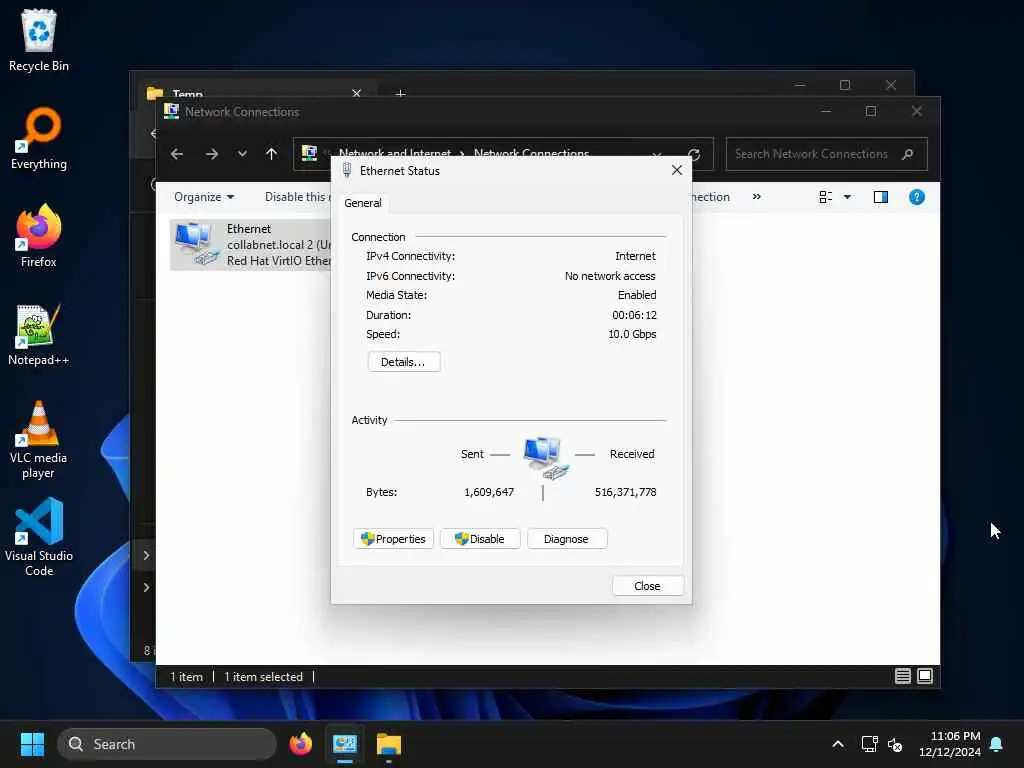The image size is (1024, 768).
Task: Click received bytes 516,371,778
Action: coord(625,492)
